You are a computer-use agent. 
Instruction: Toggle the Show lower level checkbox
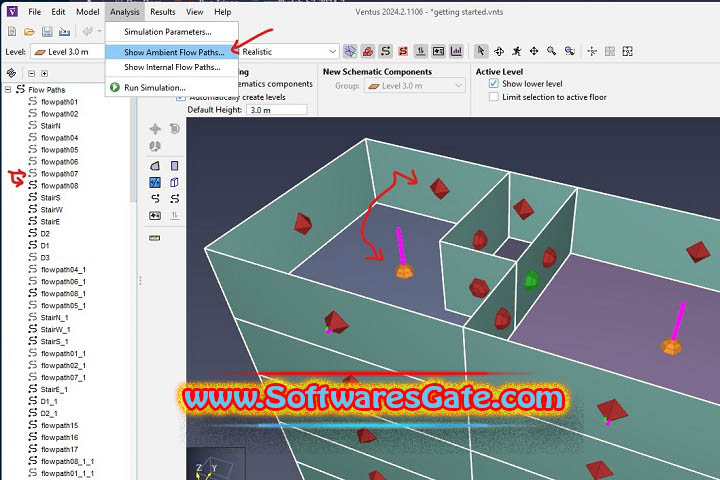pos(494,84)
